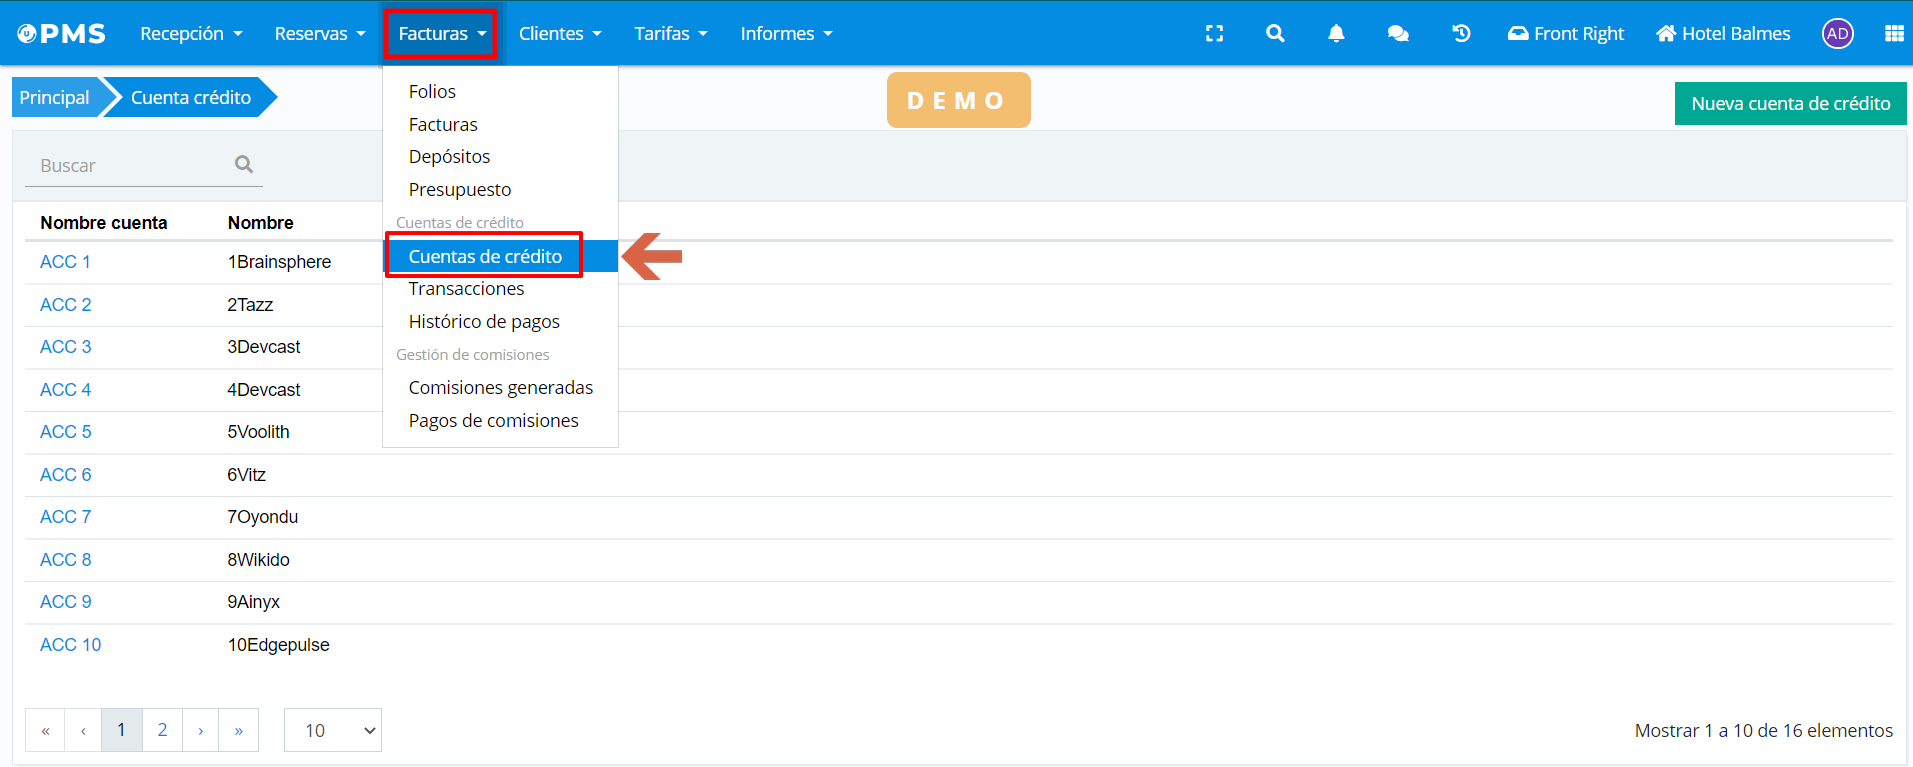The image size is (1913, 767).
Task: Click the fullscreen expand icon
Action: 1214,33
